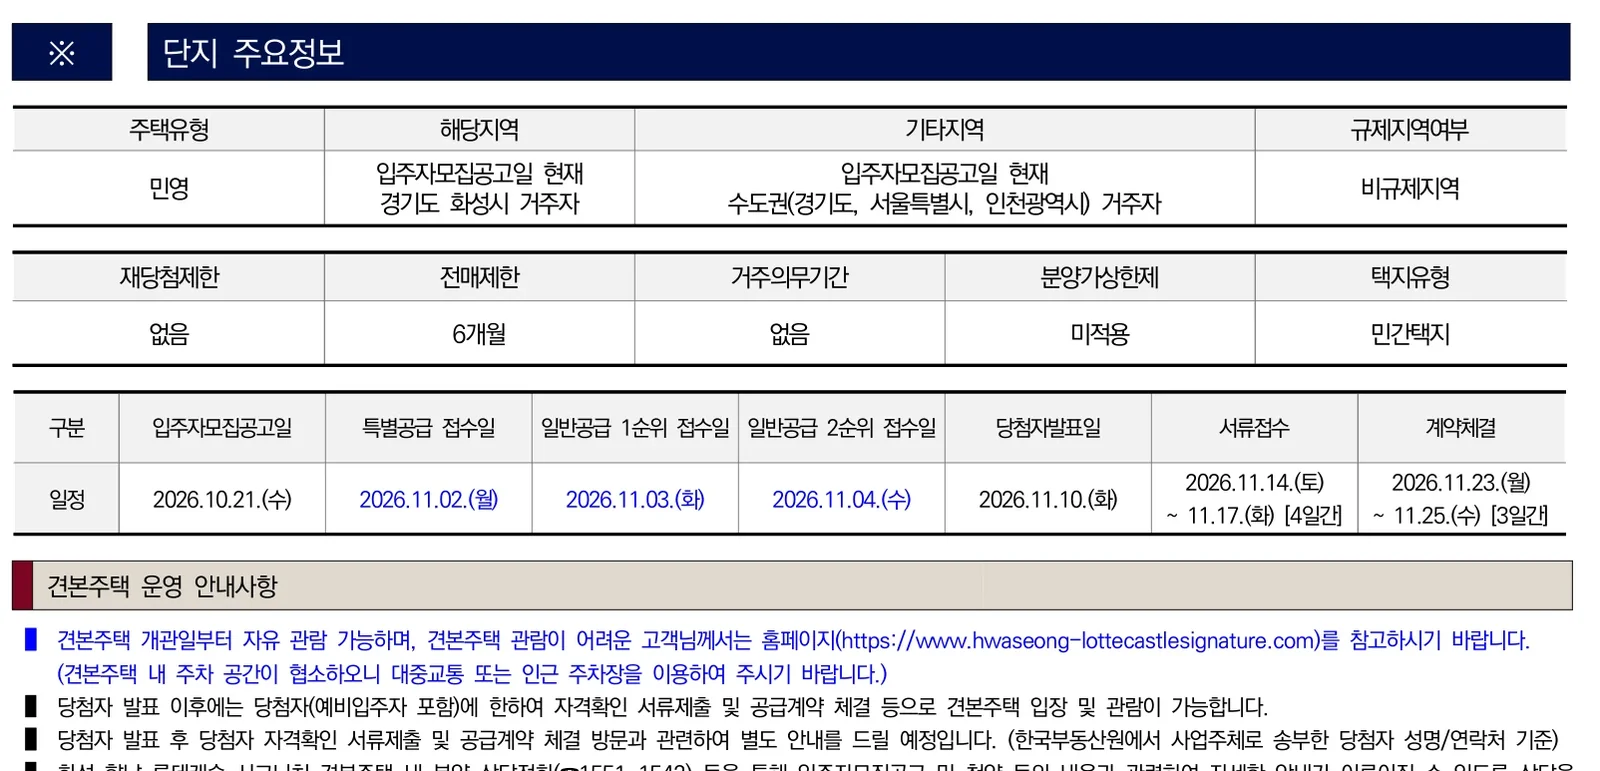Select the 서류접수 column header
This screenshot has height=771, width=1600.
click(x=1254, y=428)
